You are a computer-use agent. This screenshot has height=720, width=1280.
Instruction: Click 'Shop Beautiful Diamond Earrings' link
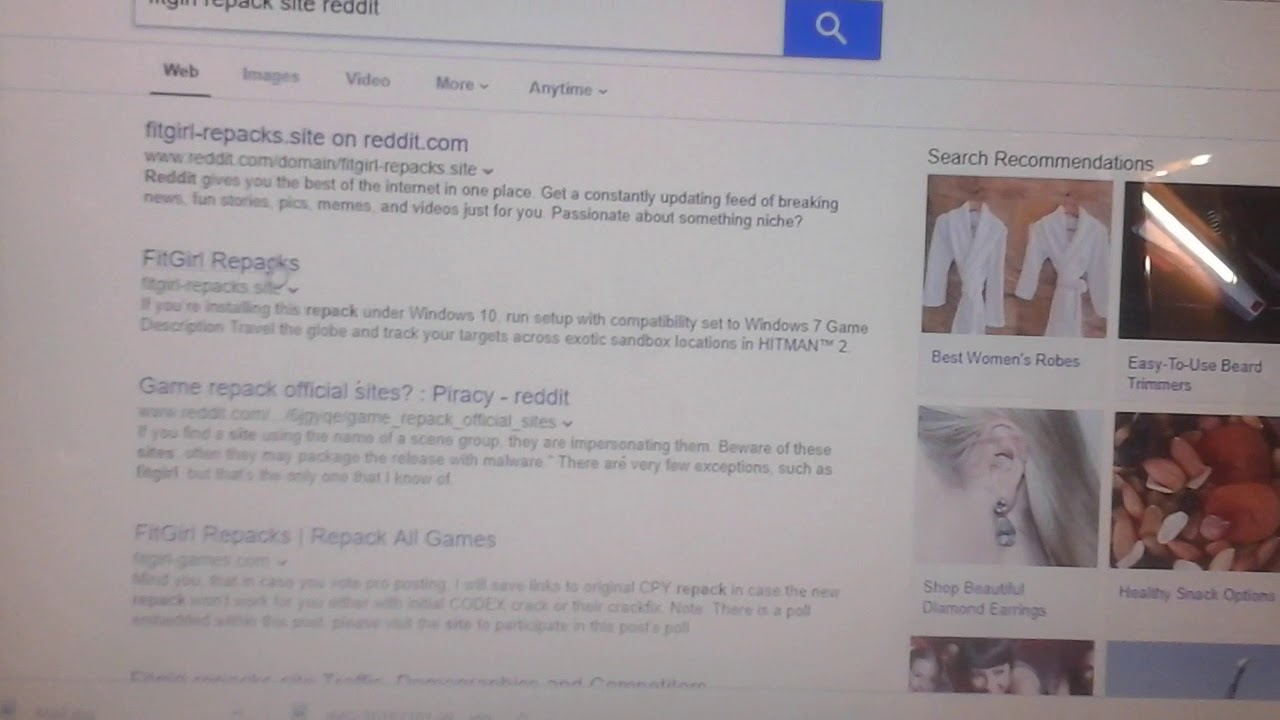tap(984, 598)
